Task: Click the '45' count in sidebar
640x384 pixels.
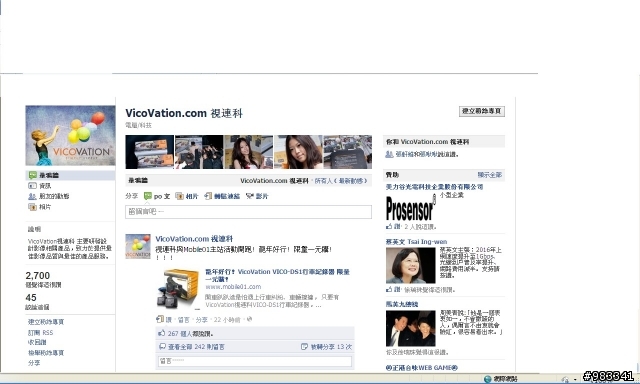Action: click(31, 297)
